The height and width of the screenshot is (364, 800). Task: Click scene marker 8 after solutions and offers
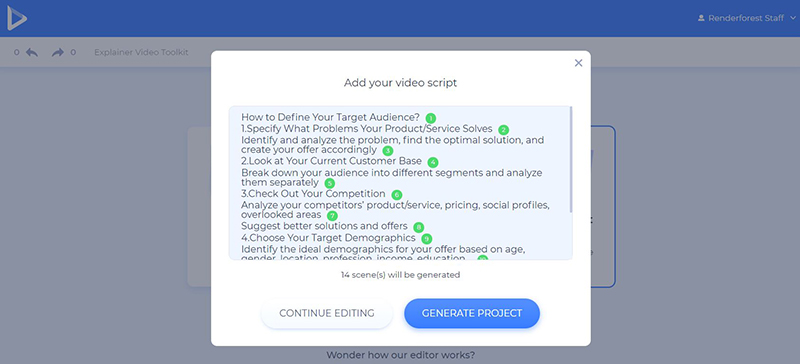(x=418, y=227)
